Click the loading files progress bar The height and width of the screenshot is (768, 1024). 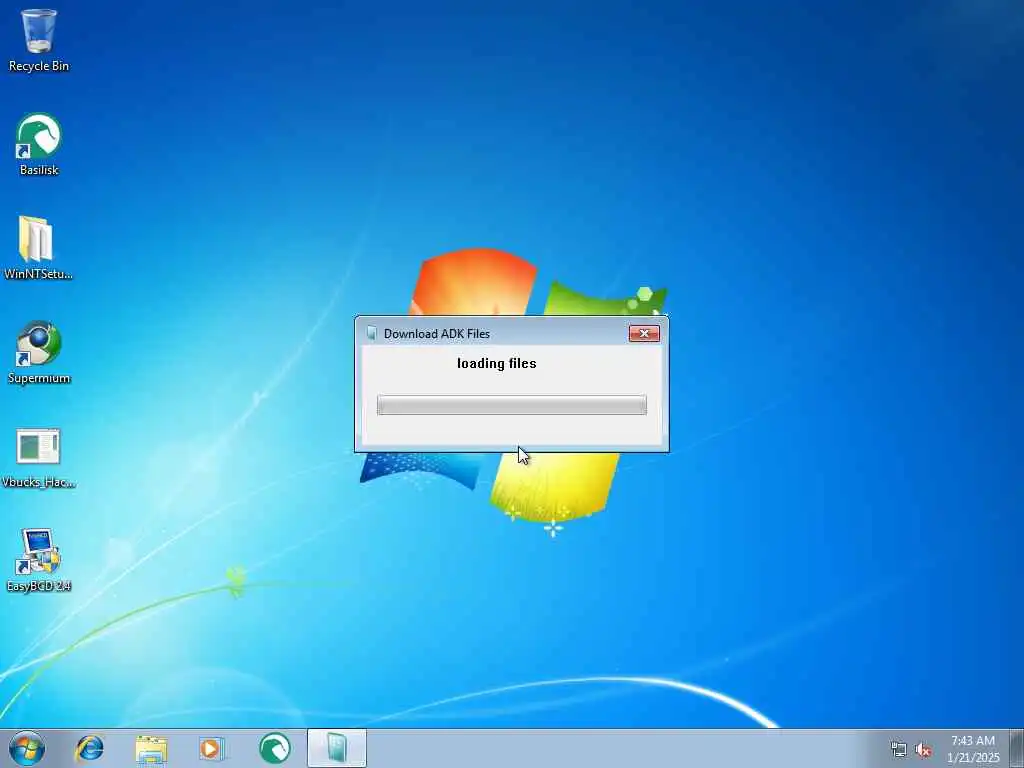[511, 405]
